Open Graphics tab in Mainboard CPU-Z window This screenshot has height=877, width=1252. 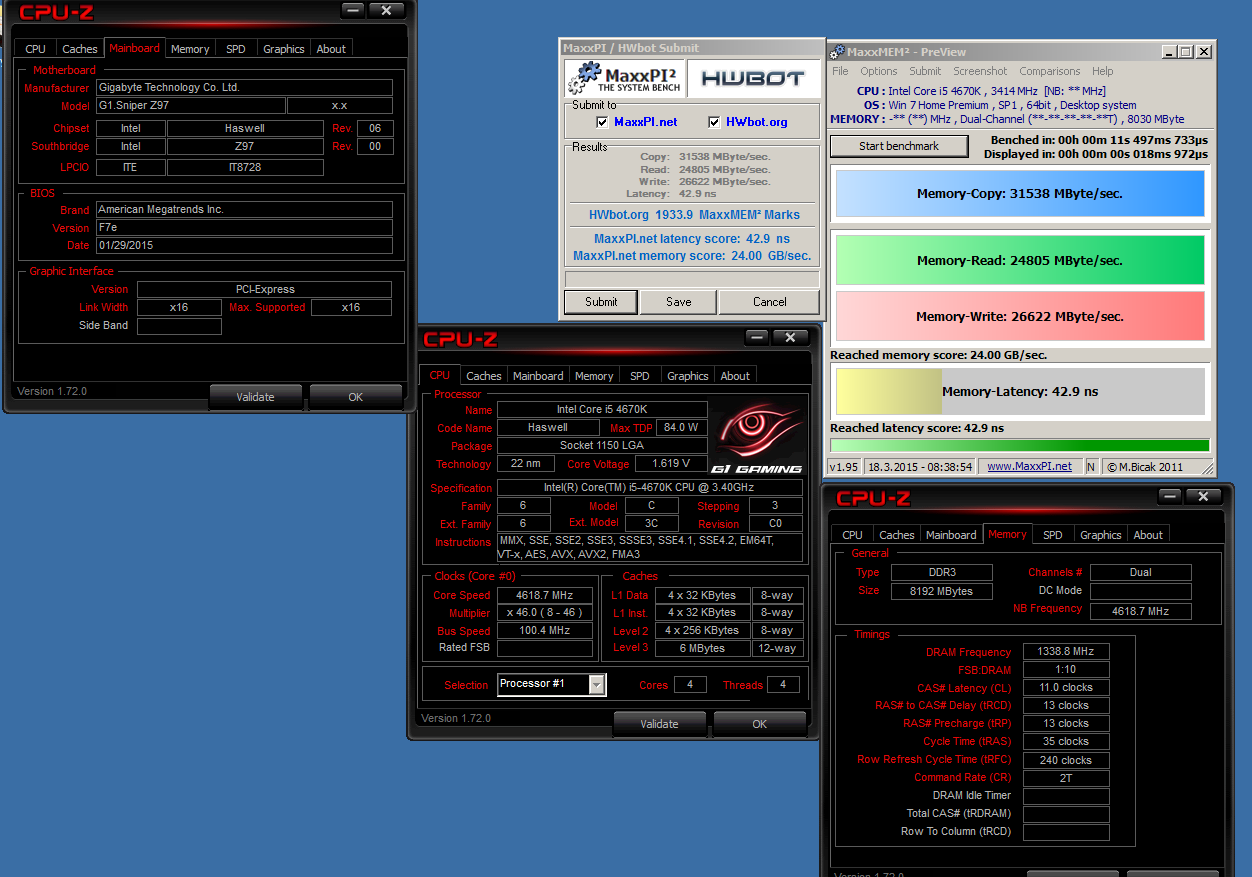284,49
